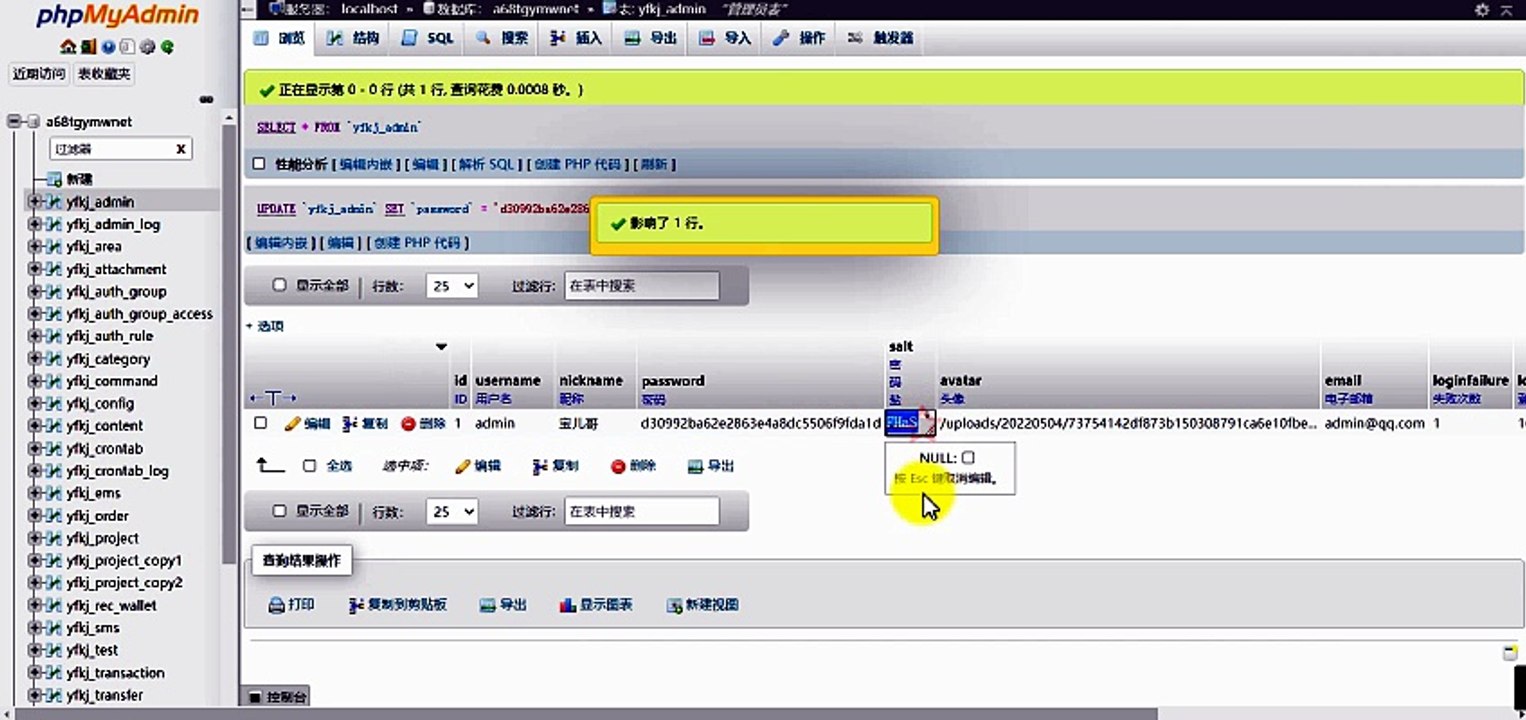Image resolution: width=1526 pixels, height=720 pixels.
Task: Clear the tree filter with X icon
Action: 181,149
